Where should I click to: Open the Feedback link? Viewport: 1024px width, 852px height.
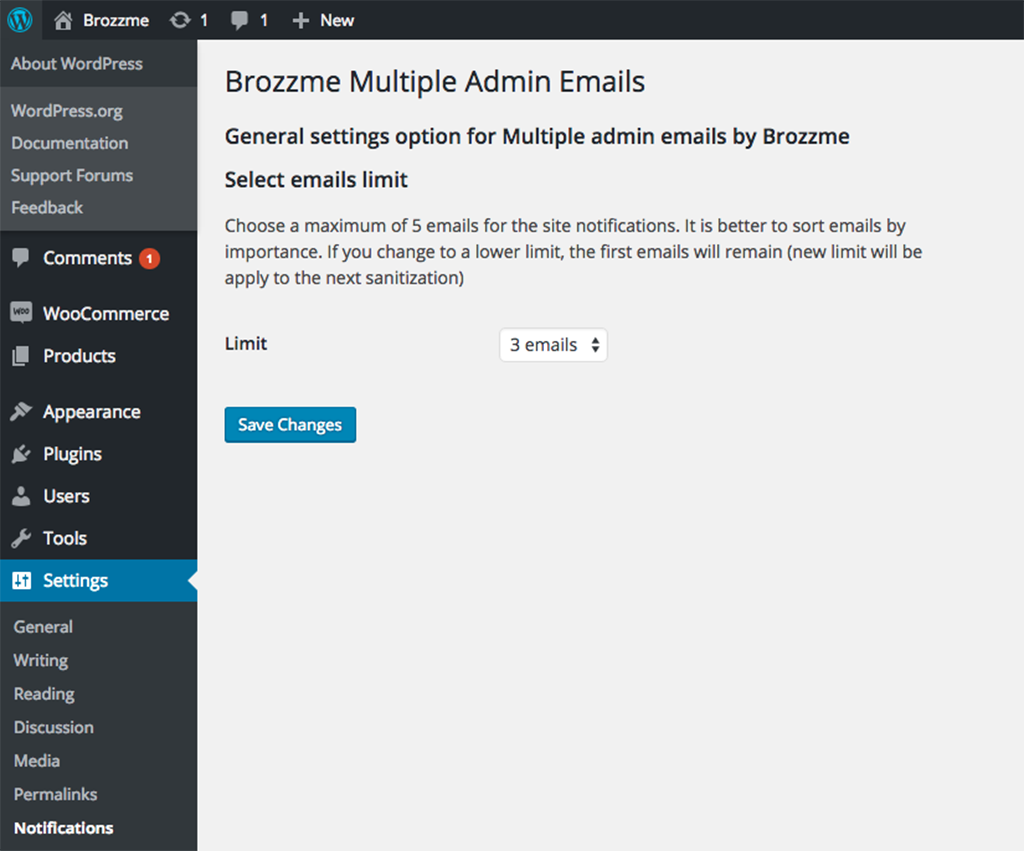pos(47,208)
